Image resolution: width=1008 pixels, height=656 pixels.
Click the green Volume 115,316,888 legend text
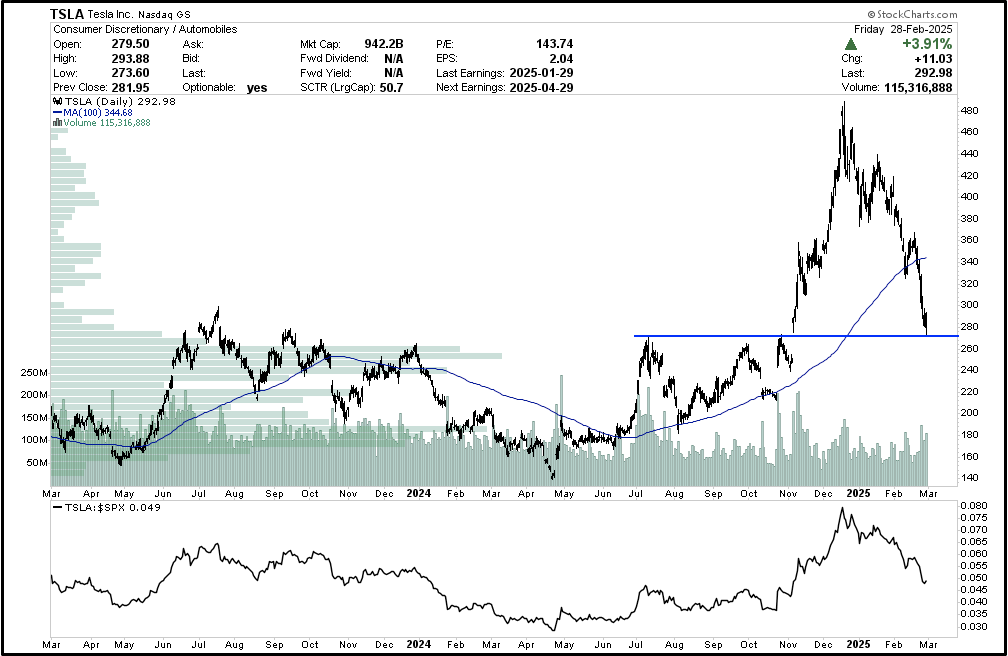(x=107, y=122)
